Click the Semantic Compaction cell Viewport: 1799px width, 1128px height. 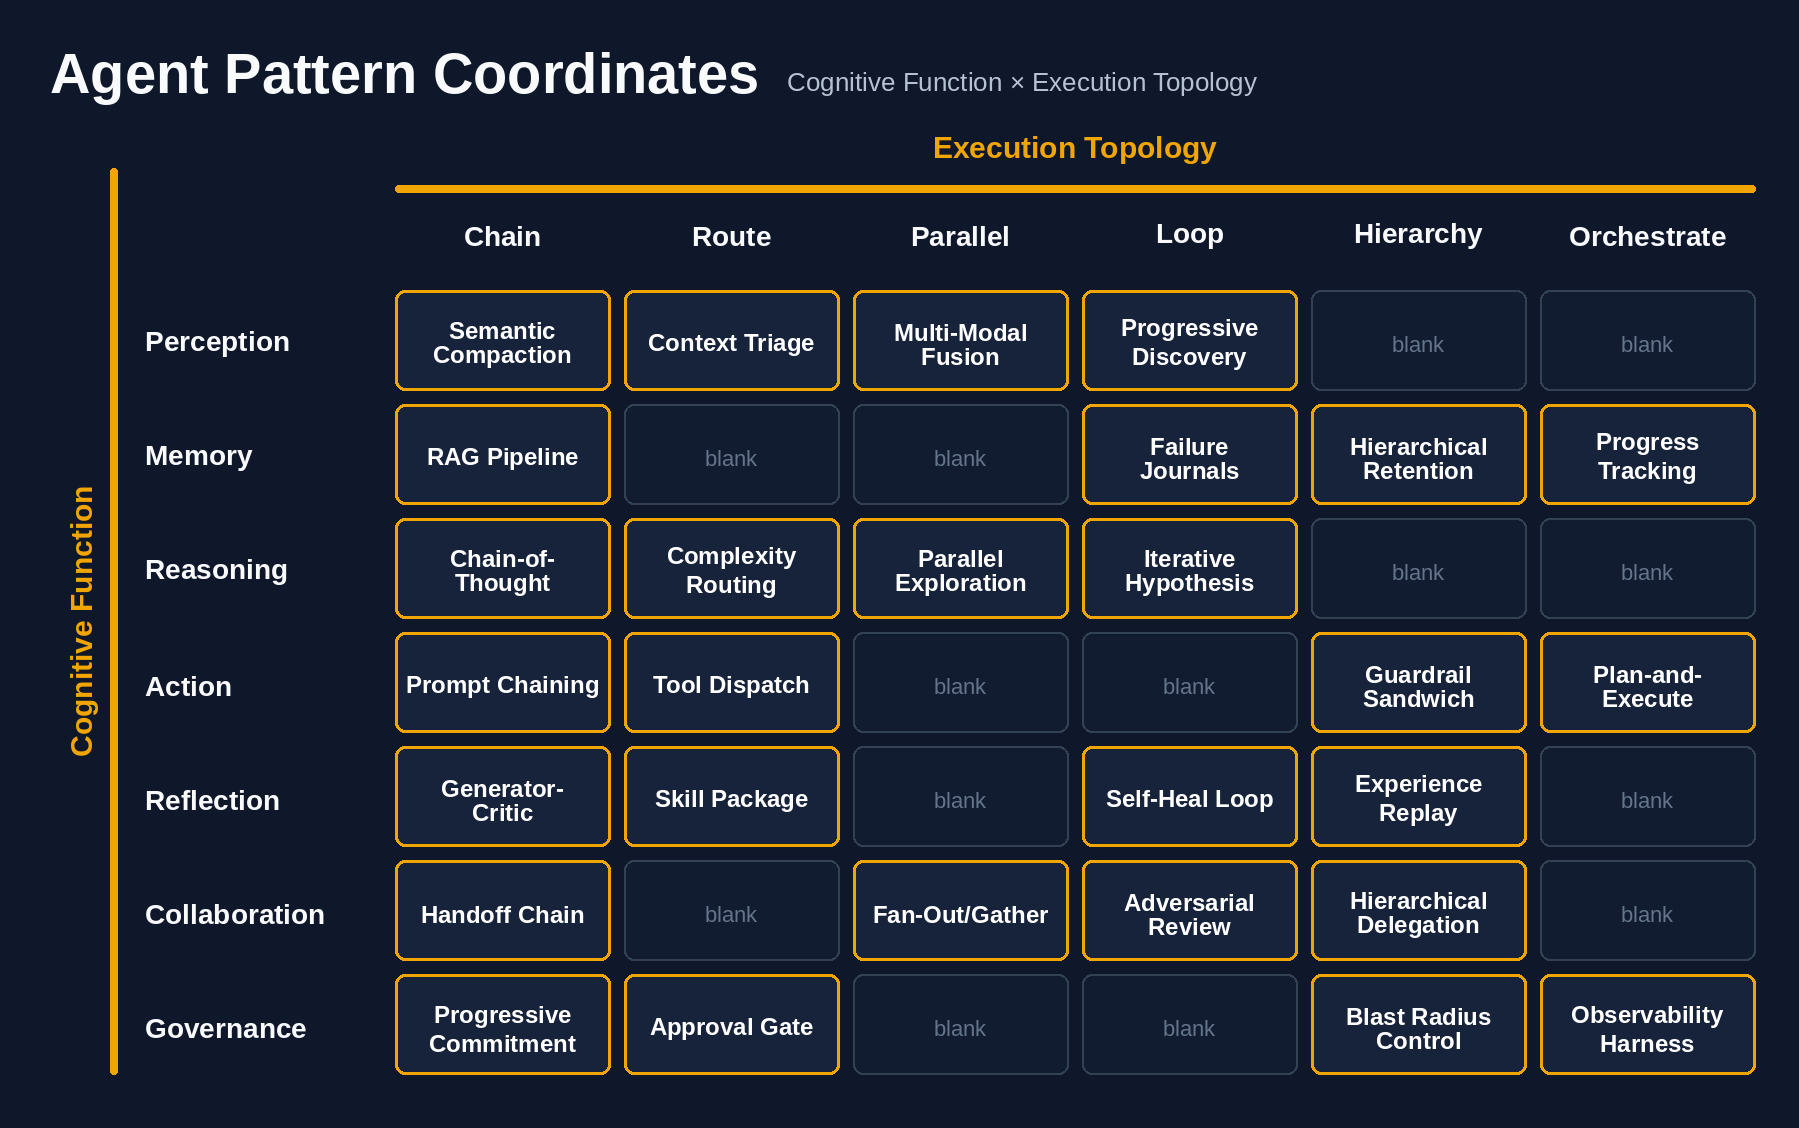click(502, 341)
